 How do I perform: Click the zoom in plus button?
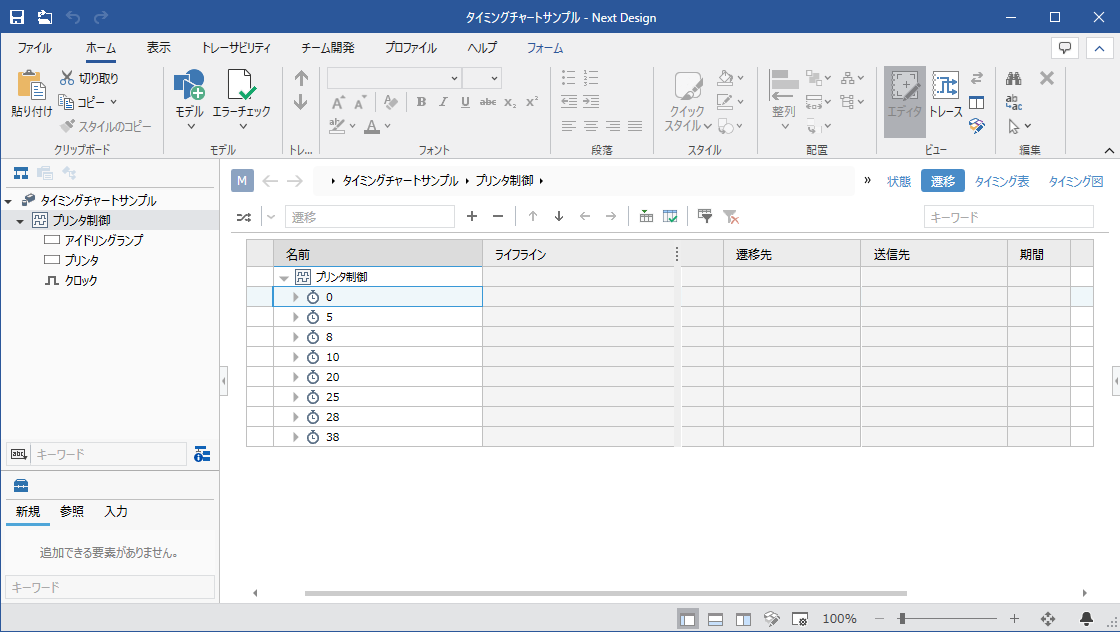coord(1014,618)
